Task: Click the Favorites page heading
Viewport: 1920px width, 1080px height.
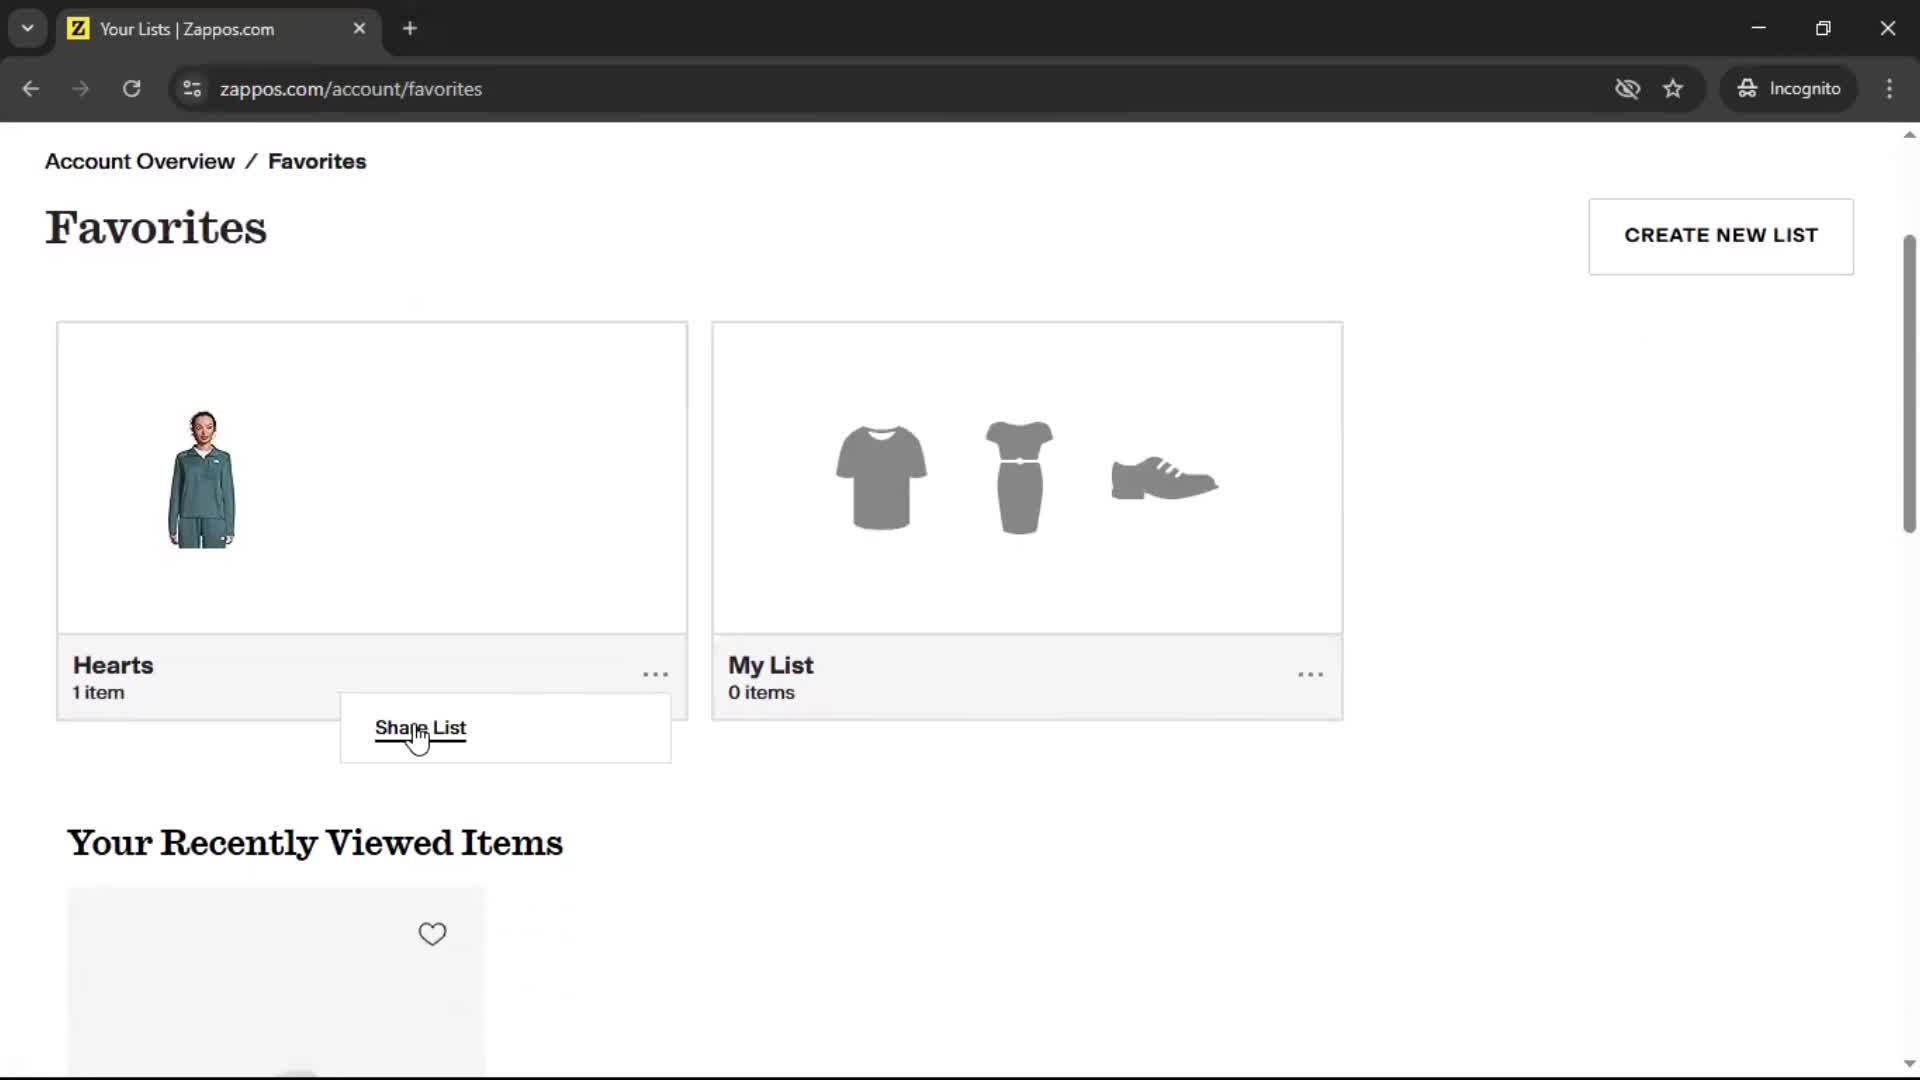Action: point(156,228)
